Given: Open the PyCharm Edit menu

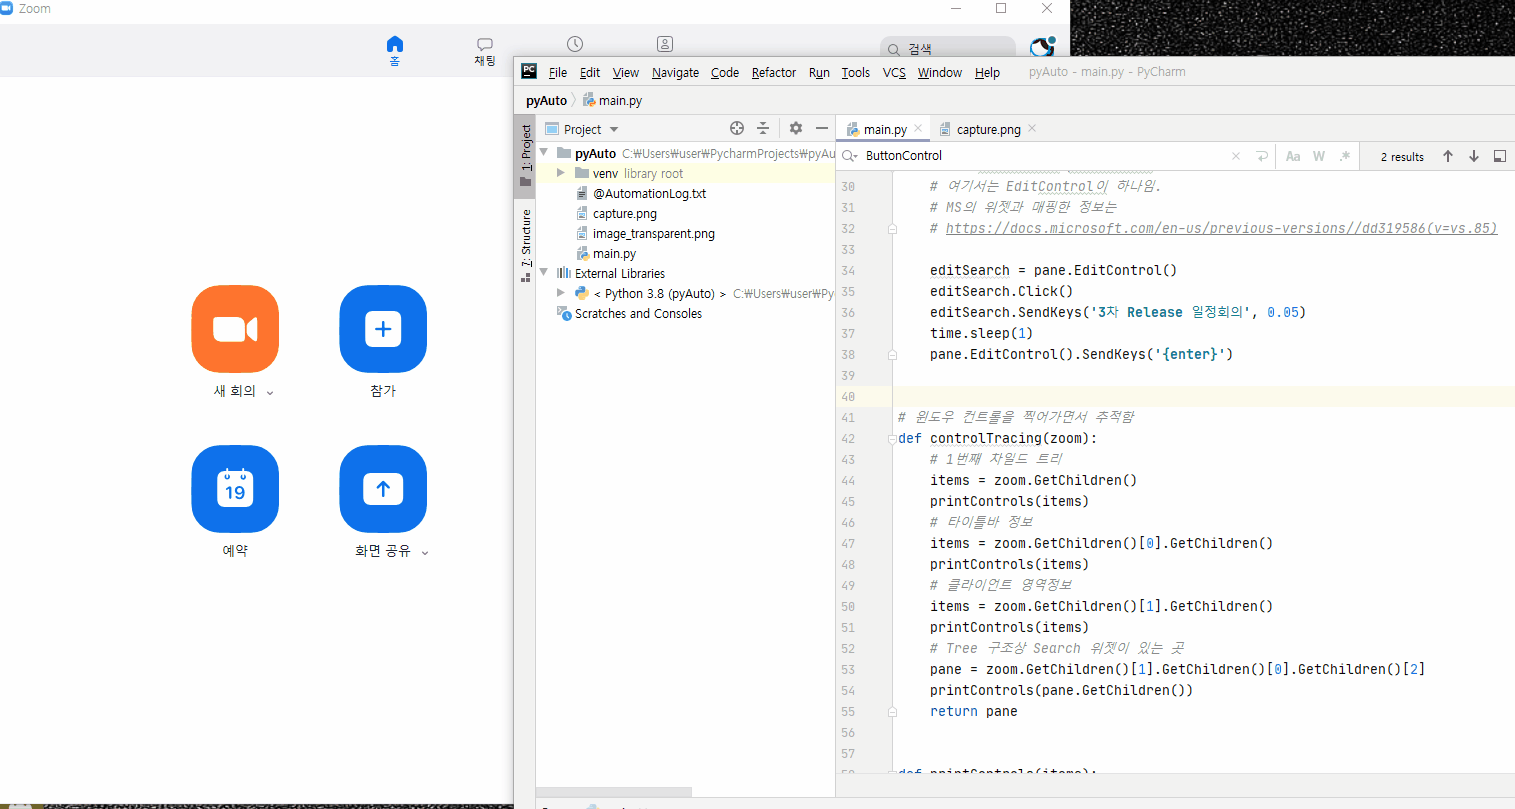Looking at the screenshot, I should pos(590,73).
